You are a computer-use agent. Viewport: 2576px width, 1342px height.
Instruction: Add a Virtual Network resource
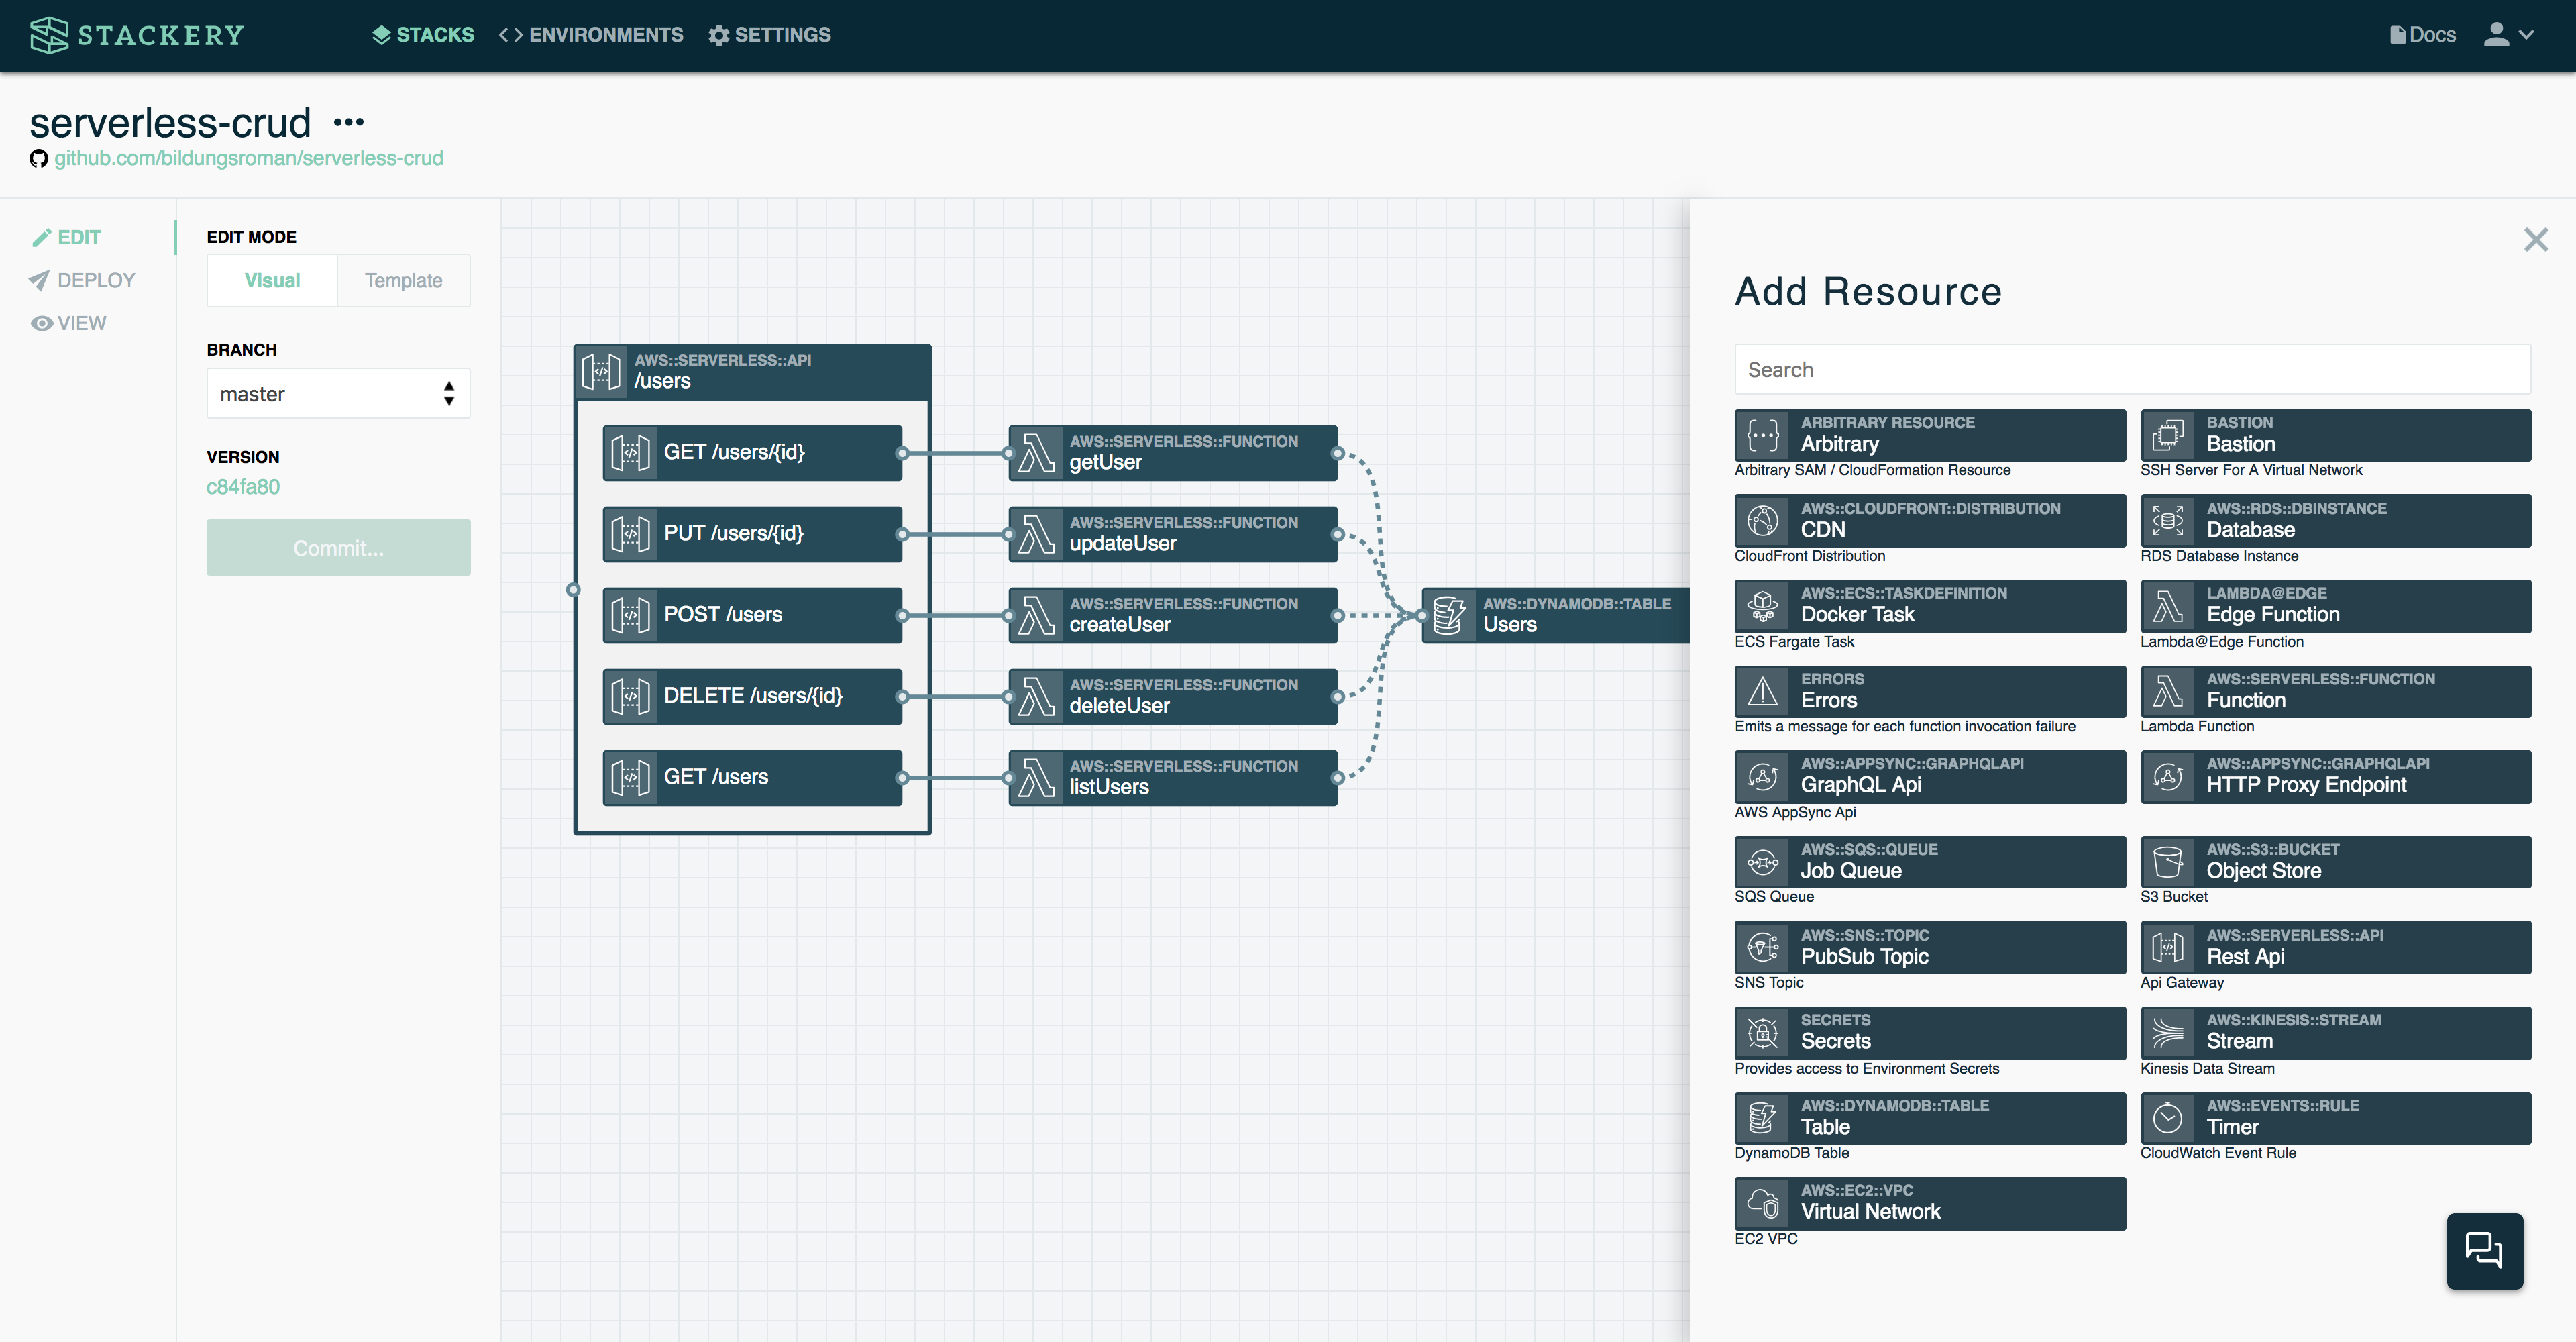pos(1930,1203)
